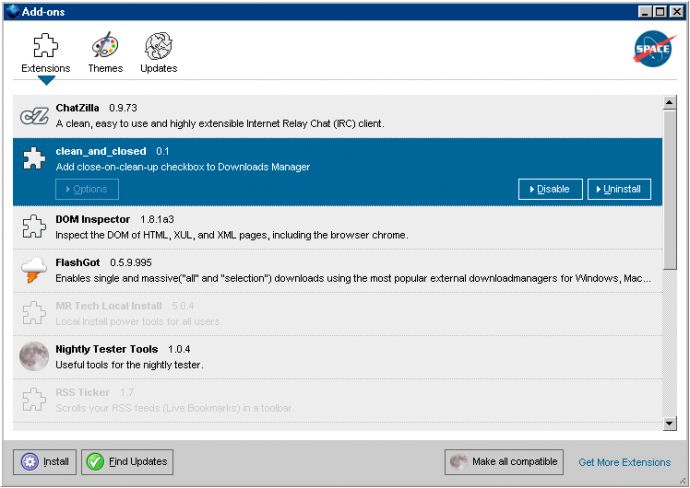Click the green checkmark icon on Find Updates
This screenshot has width=690, height=488.
95,462
